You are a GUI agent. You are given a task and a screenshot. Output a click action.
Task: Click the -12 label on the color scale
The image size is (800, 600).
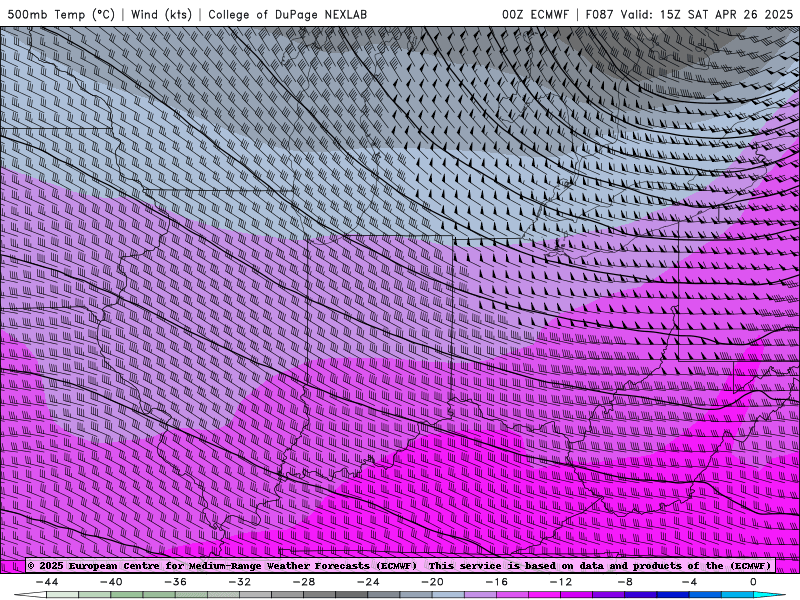561,582
